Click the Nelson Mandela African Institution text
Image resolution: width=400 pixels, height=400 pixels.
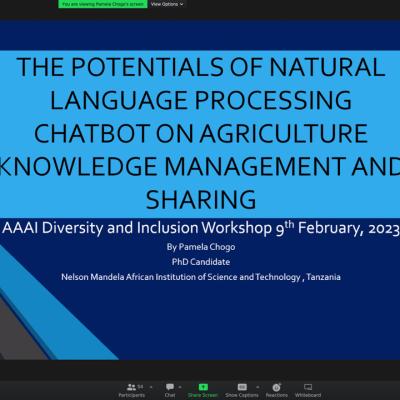[x=201, y=277]
